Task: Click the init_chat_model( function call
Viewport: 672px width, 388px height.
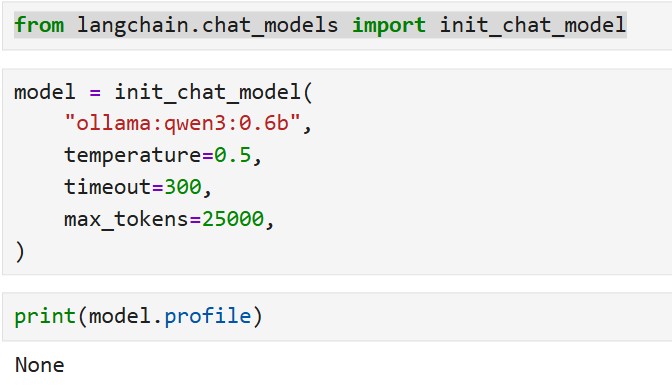Action: [213, 93]
